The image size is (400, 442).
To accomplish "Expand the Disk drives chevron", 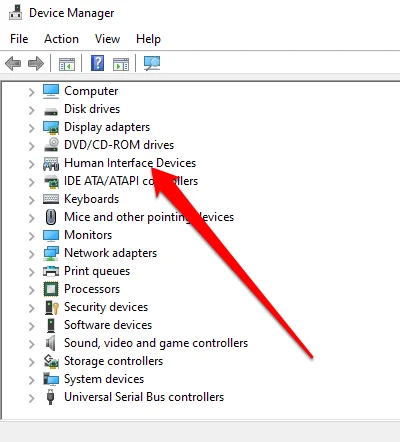I will click(x=31, y=110).
